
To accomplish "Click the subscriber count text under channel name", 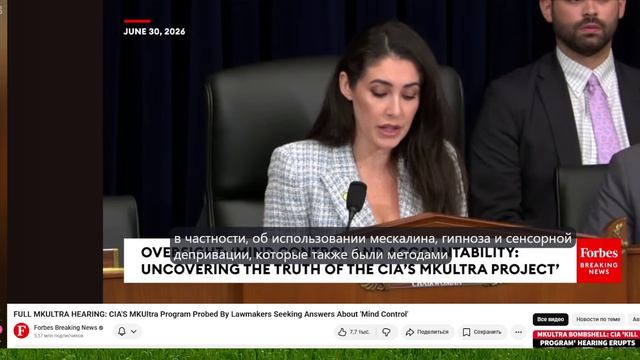I will [58, 336].
